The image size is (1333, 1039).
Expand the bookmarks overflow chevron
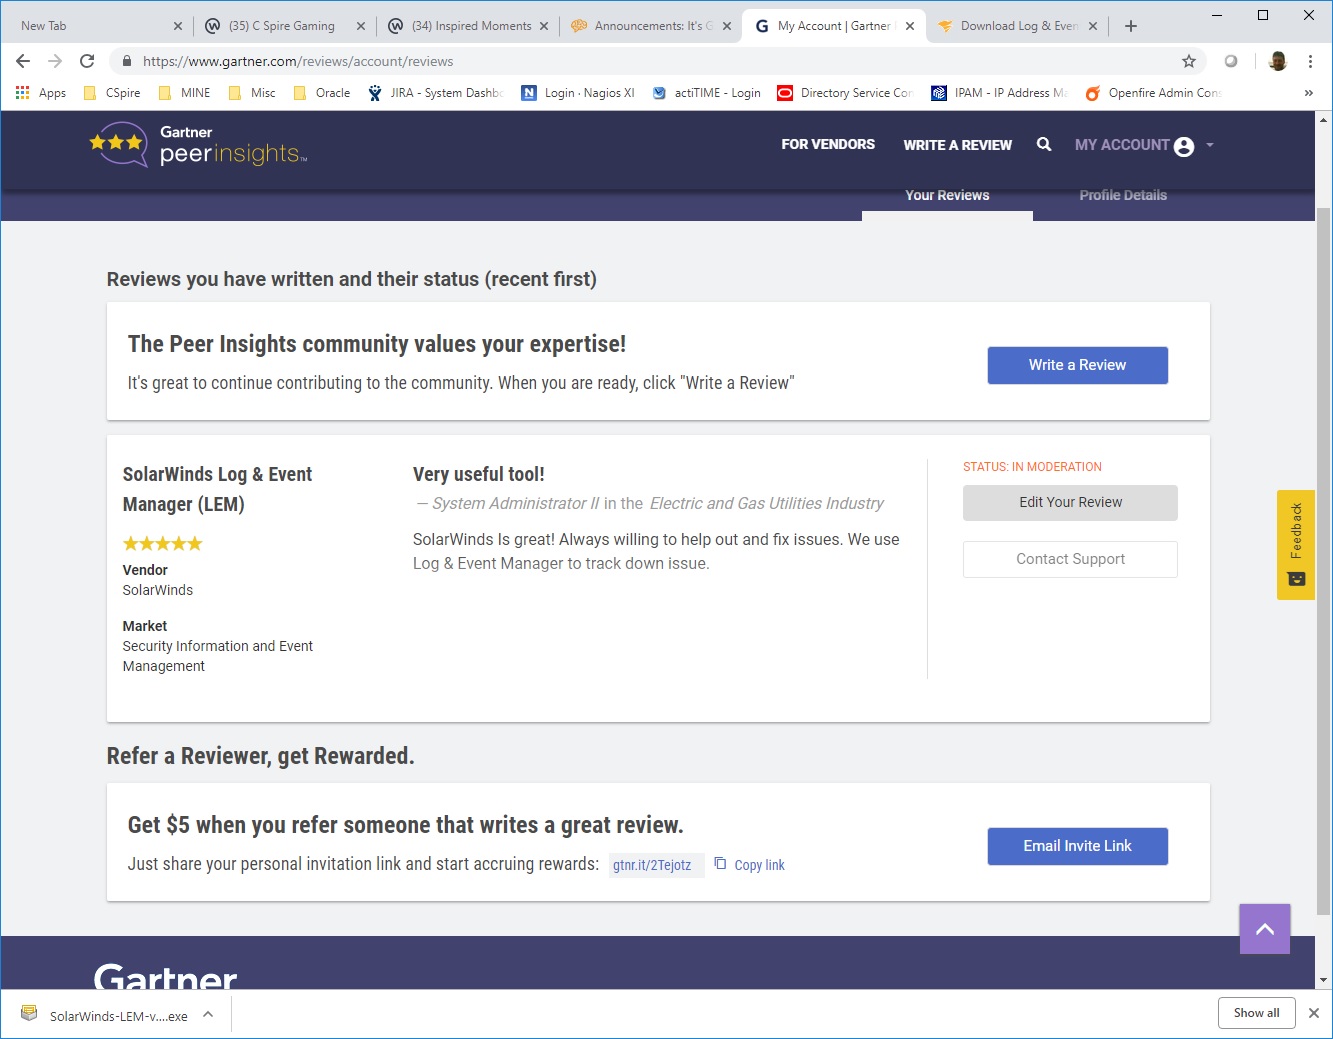[1309, 92]
